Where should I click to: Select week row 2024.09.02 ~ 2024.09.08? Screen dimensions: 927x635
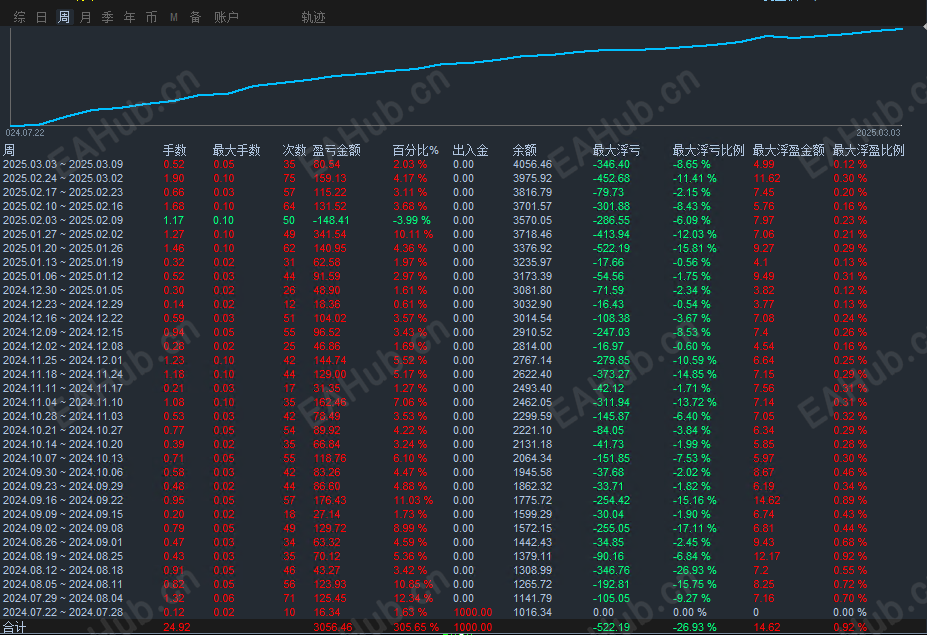[x=464, y=529]
